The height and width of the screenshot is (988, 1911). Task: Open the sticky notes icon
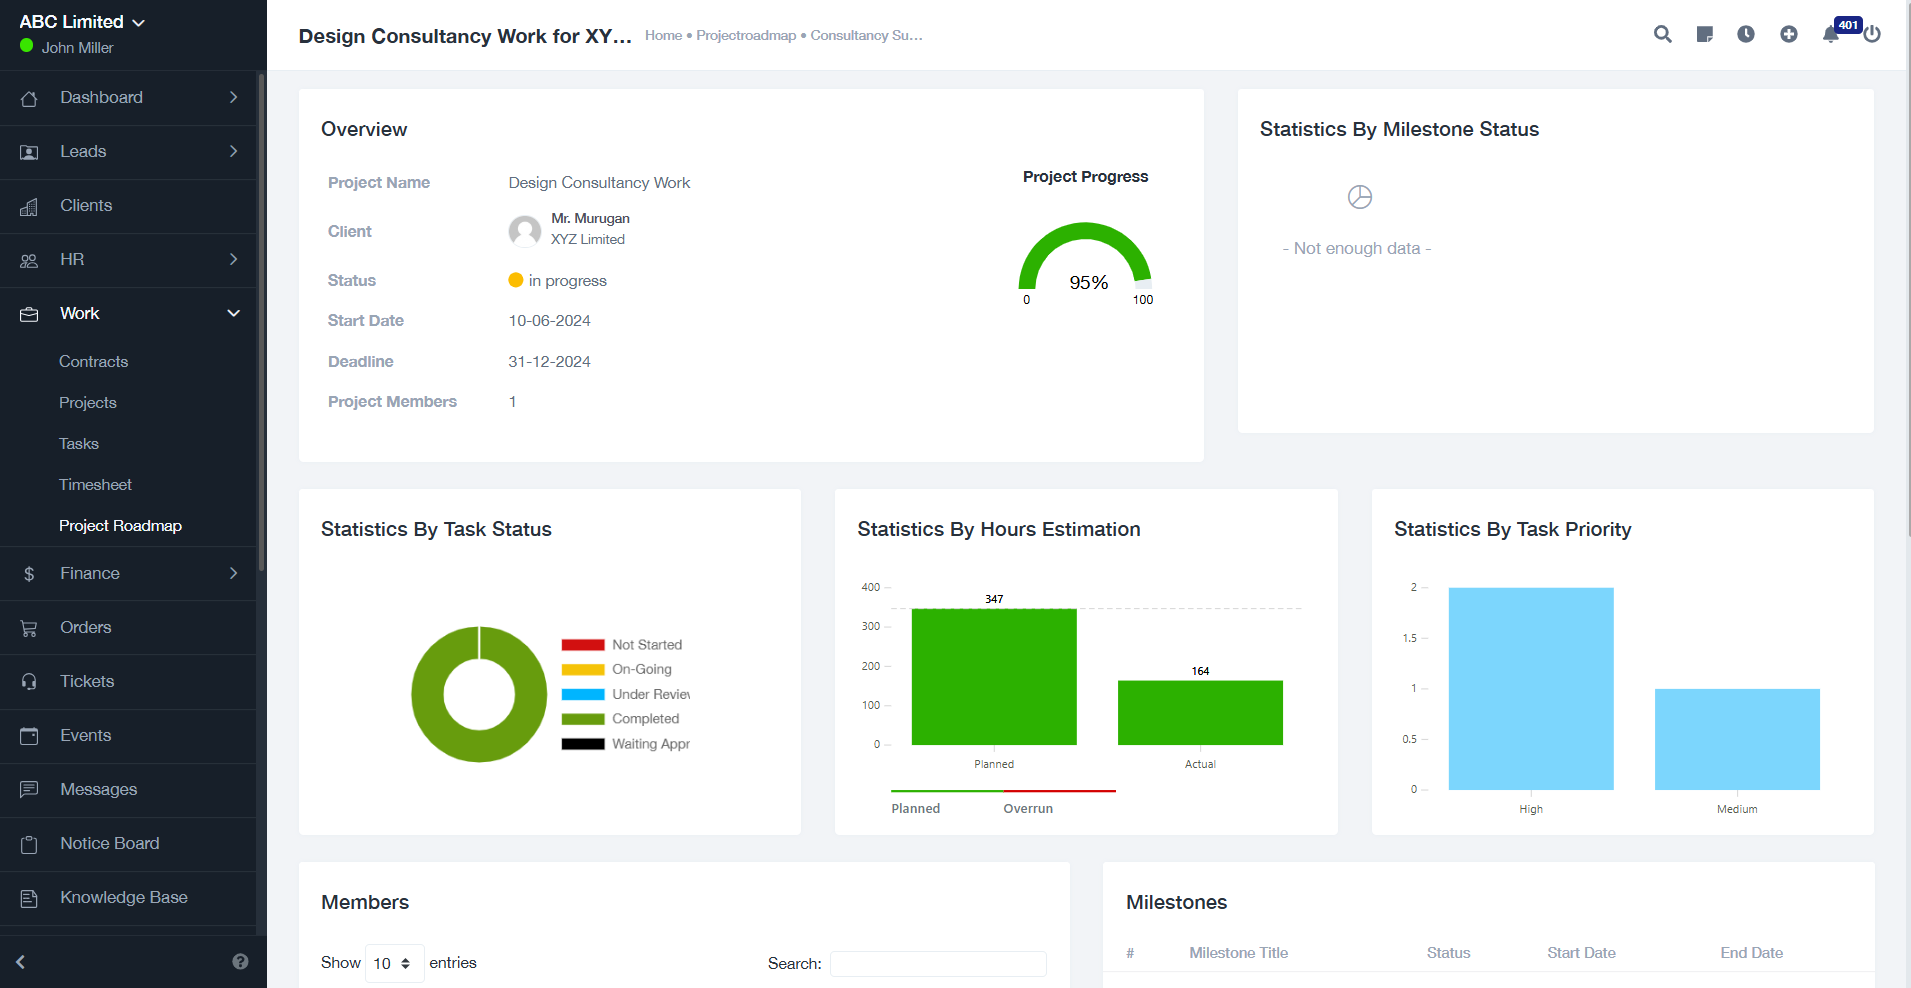(x=1704, y=34)
